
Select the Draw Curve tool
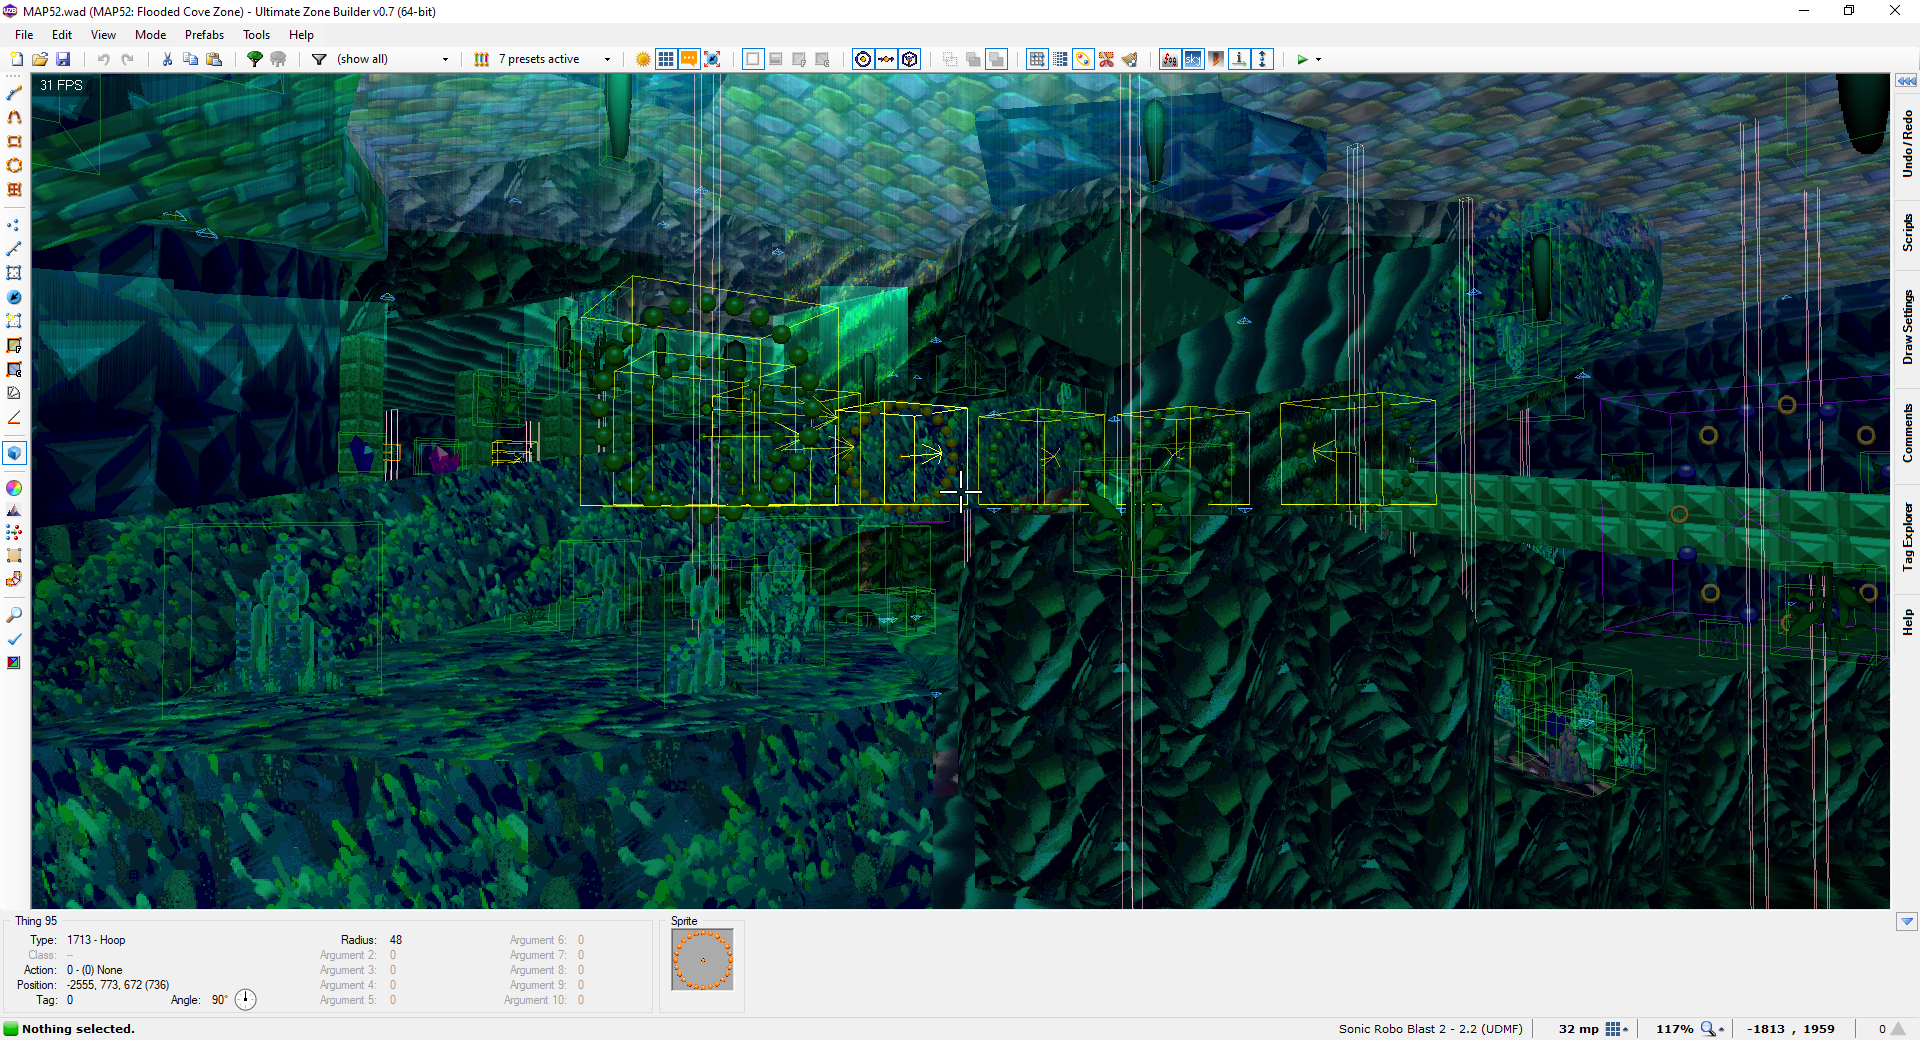pyautogui.click(x=14, y=117)
